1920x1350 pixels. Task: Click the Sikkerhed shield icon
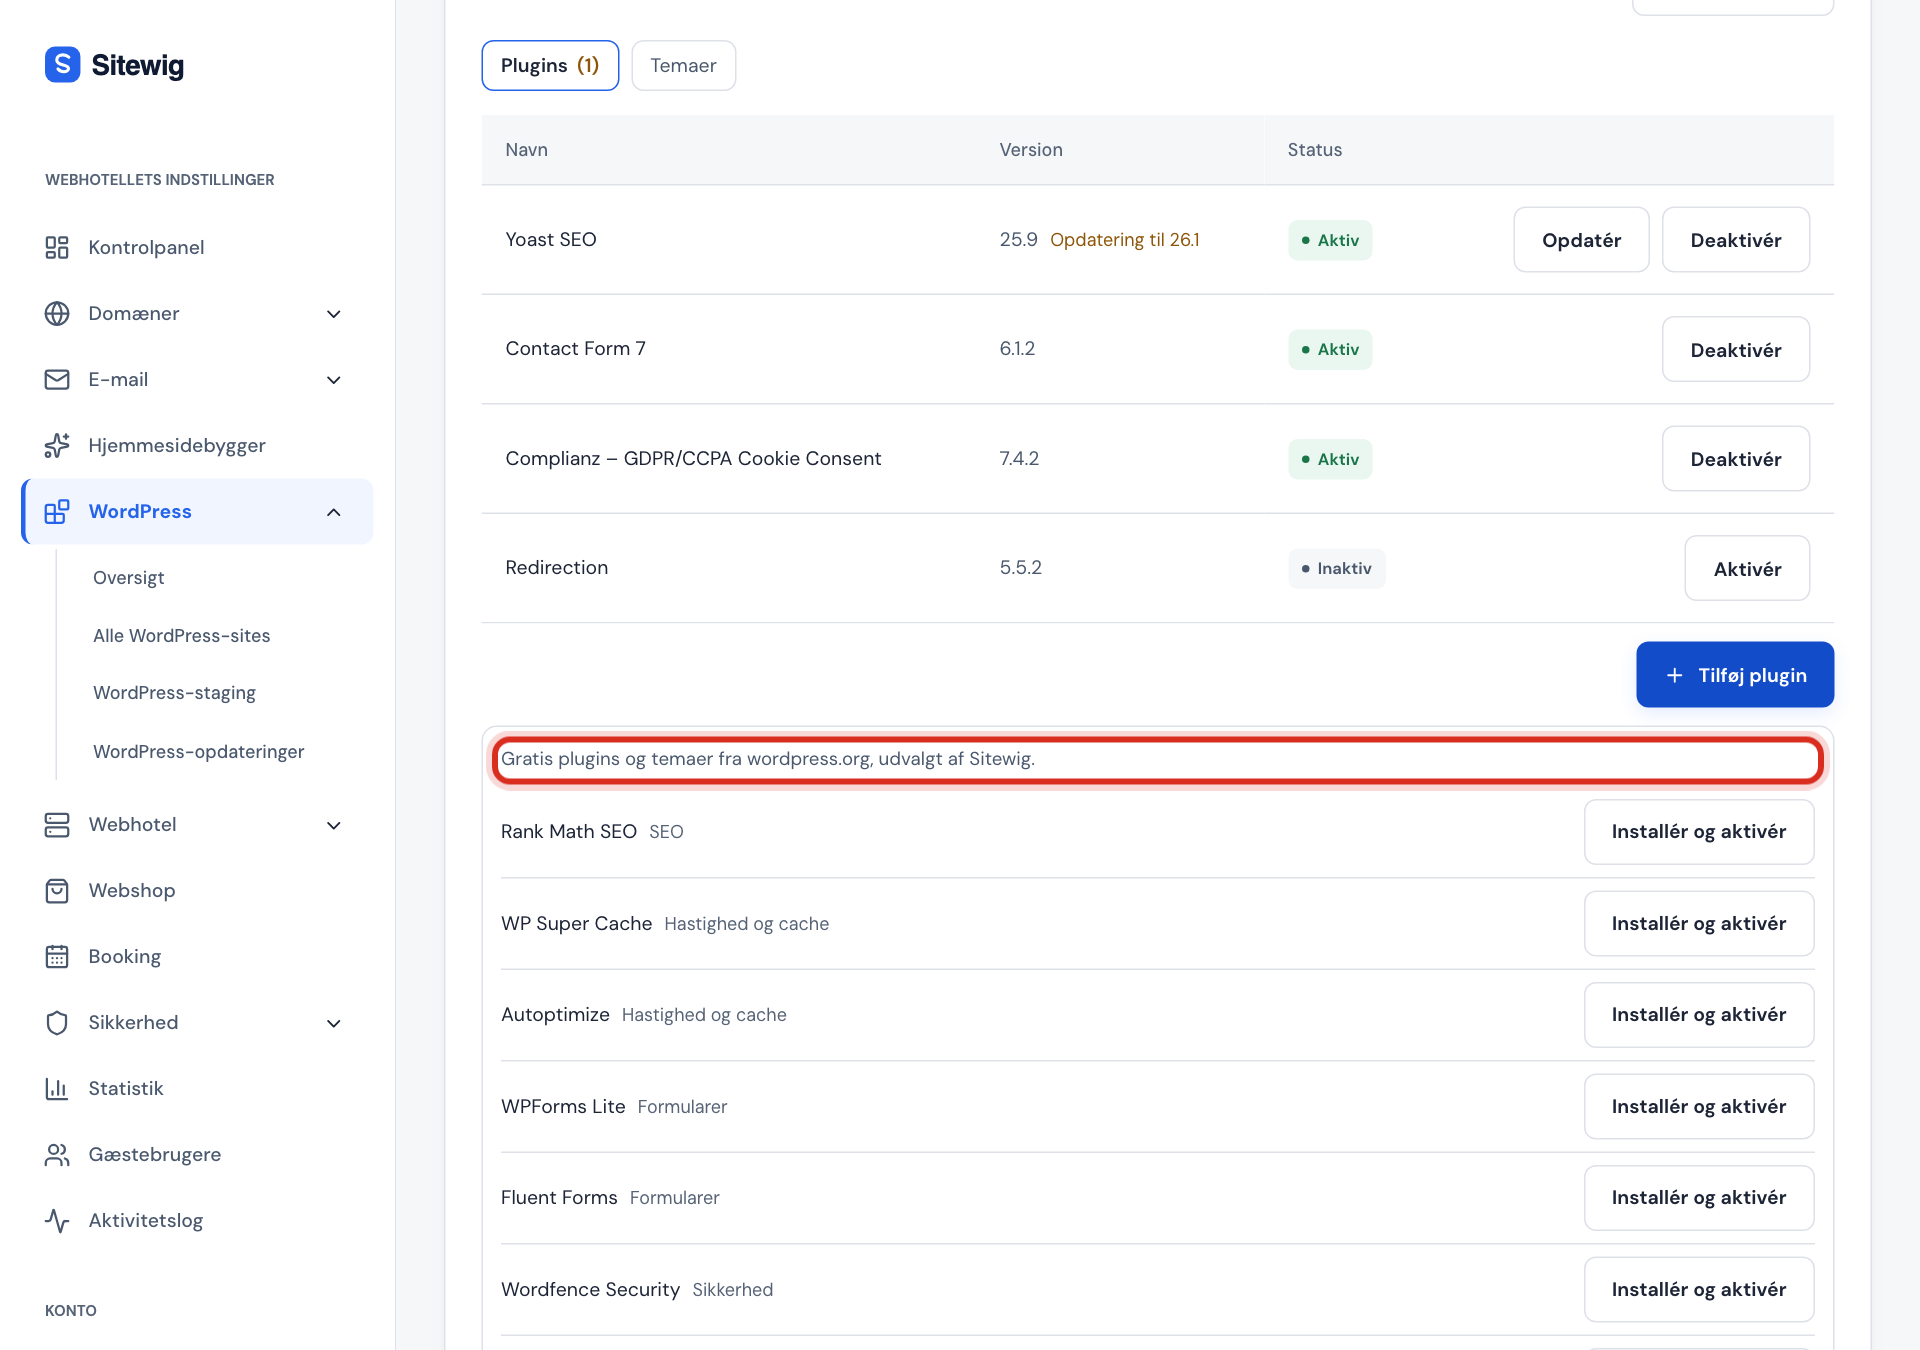pyautogui.click(x=57, y=1022)
